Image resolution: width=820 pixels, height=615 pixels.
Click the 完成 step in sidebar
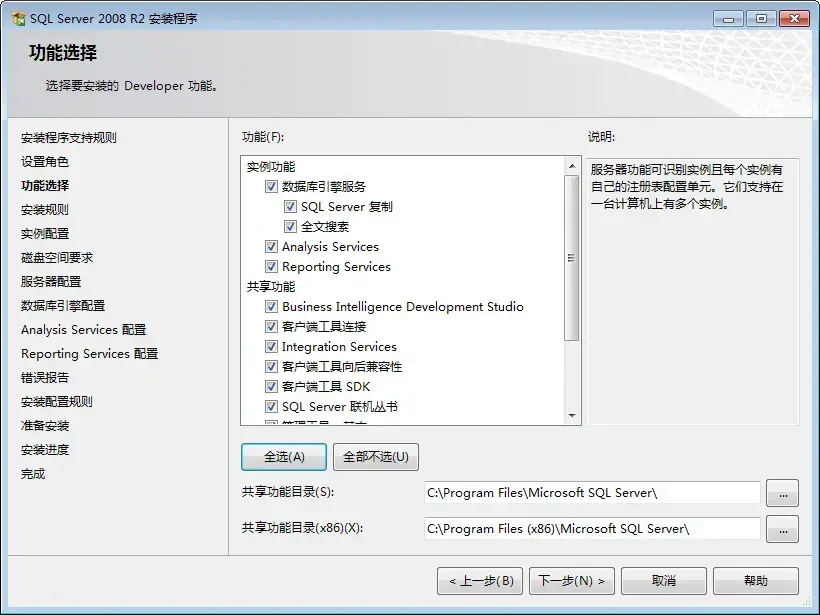[33, 474]
